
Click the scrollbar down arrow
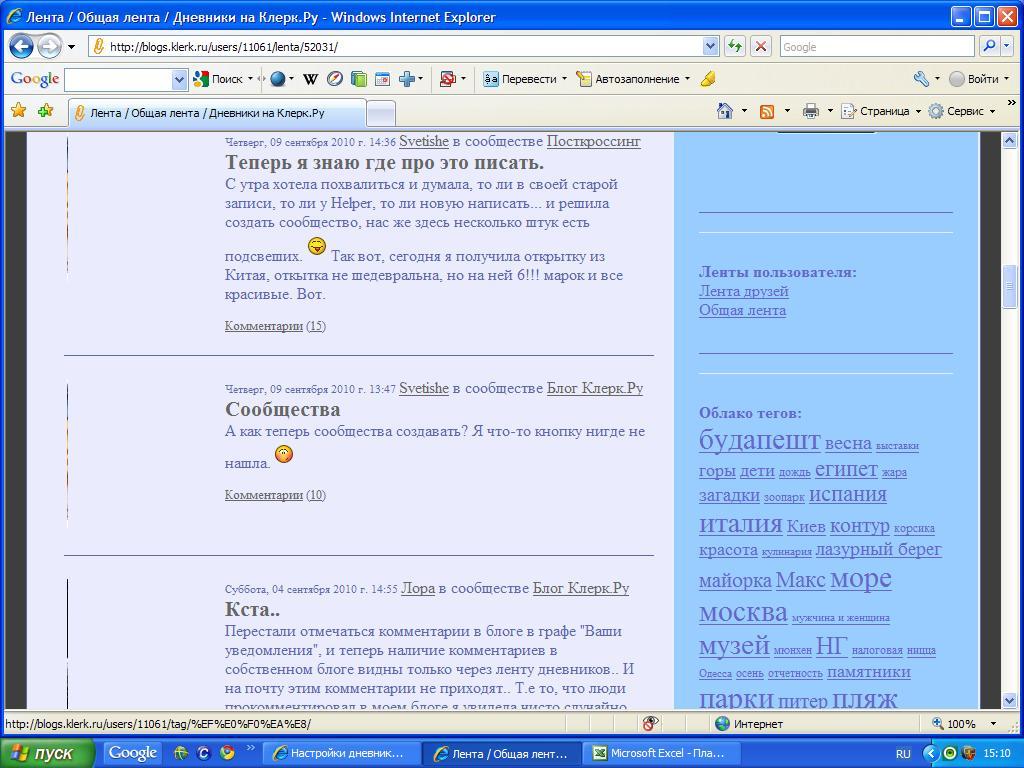click(x=1008, y=701)
